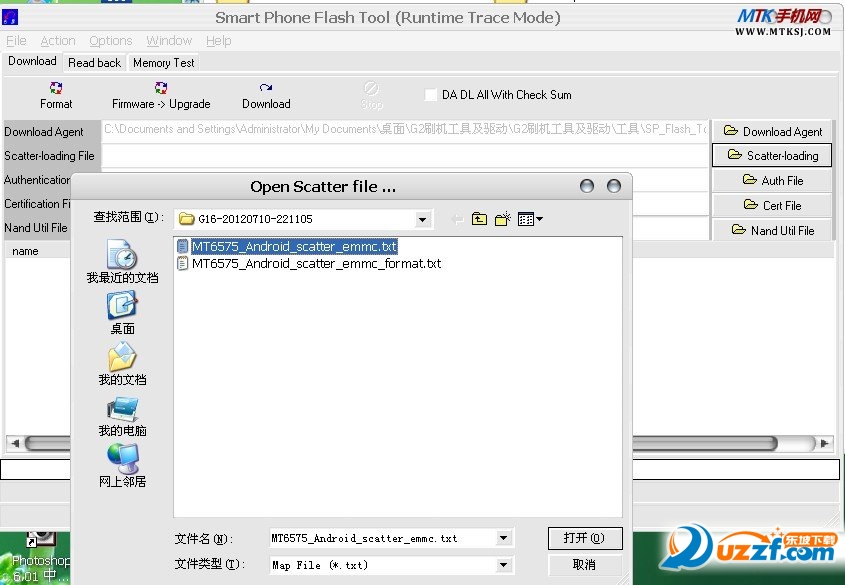This screenshot has width=845, height=585.
Task: Expand the file type dropdown arrow
Action: pyautogui.click(x=503, y=565)
